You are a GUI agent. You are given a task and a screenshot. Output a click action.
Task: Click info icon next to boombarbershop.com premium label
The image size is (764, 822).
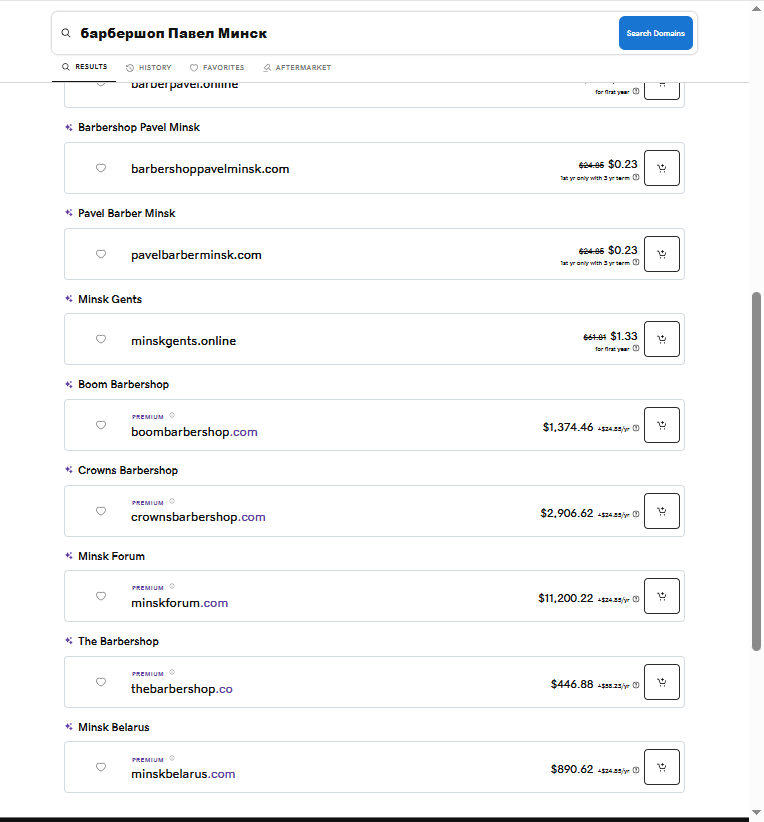pyautogui.click(x=172, y=415)
